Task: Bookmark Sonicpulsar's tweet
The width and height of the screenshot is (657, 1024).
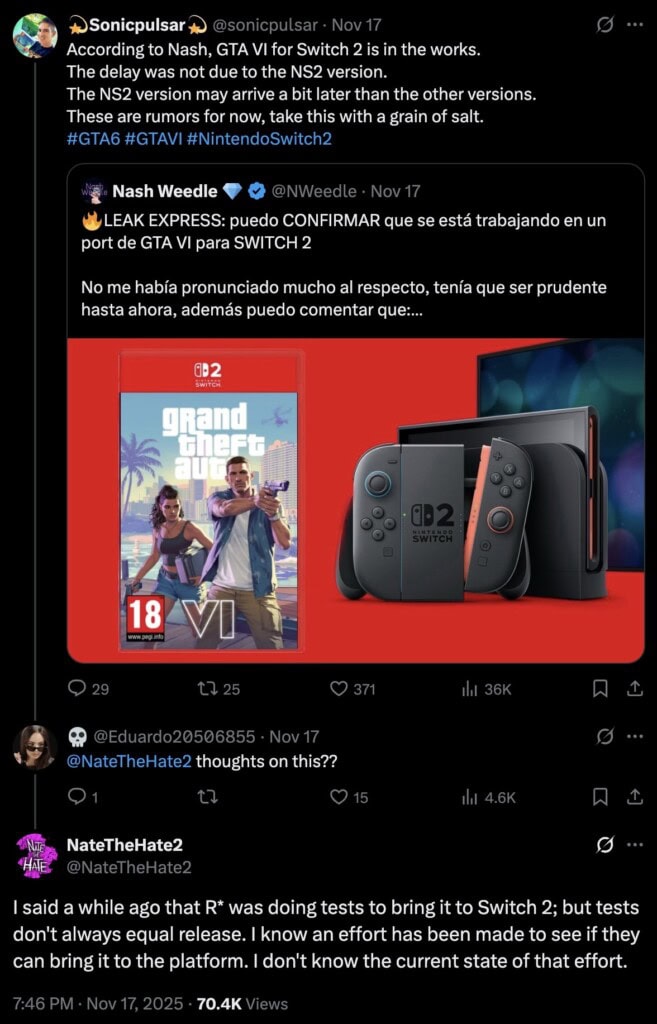Action: (x=600, y=688)
